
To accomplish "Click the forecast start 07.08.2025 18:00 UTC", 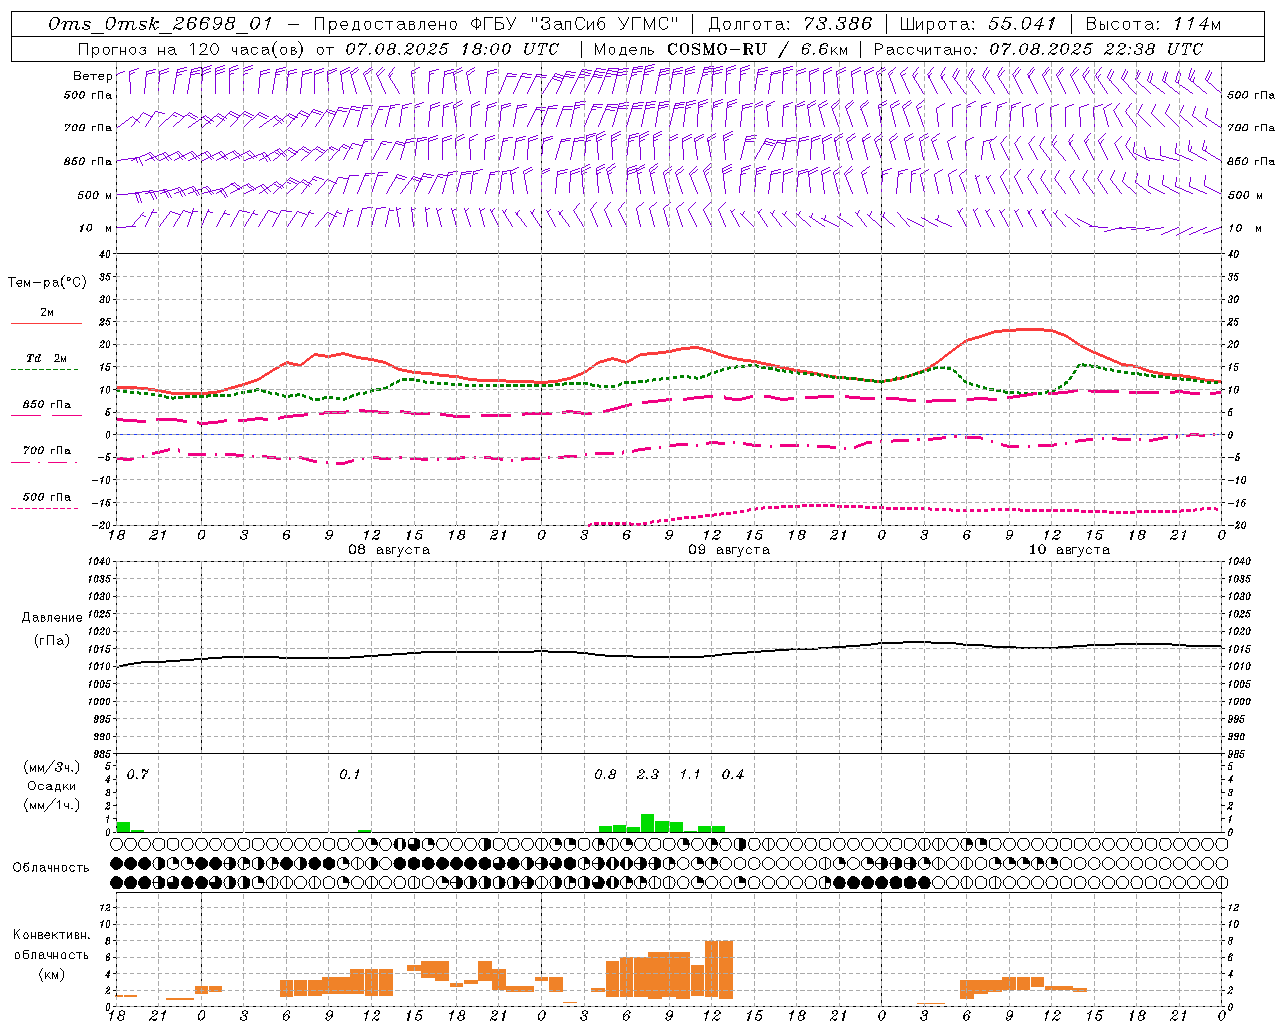I will click(452, 49).
